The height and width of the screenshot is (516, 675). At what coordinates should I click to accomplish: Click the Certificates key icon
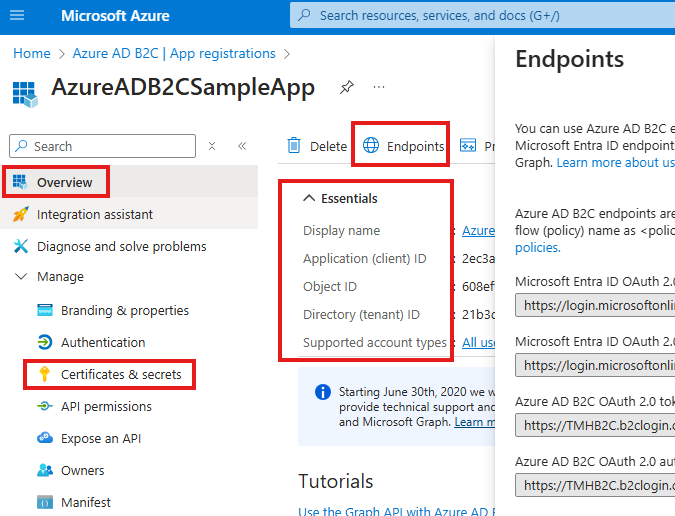[x=44, y=374]
